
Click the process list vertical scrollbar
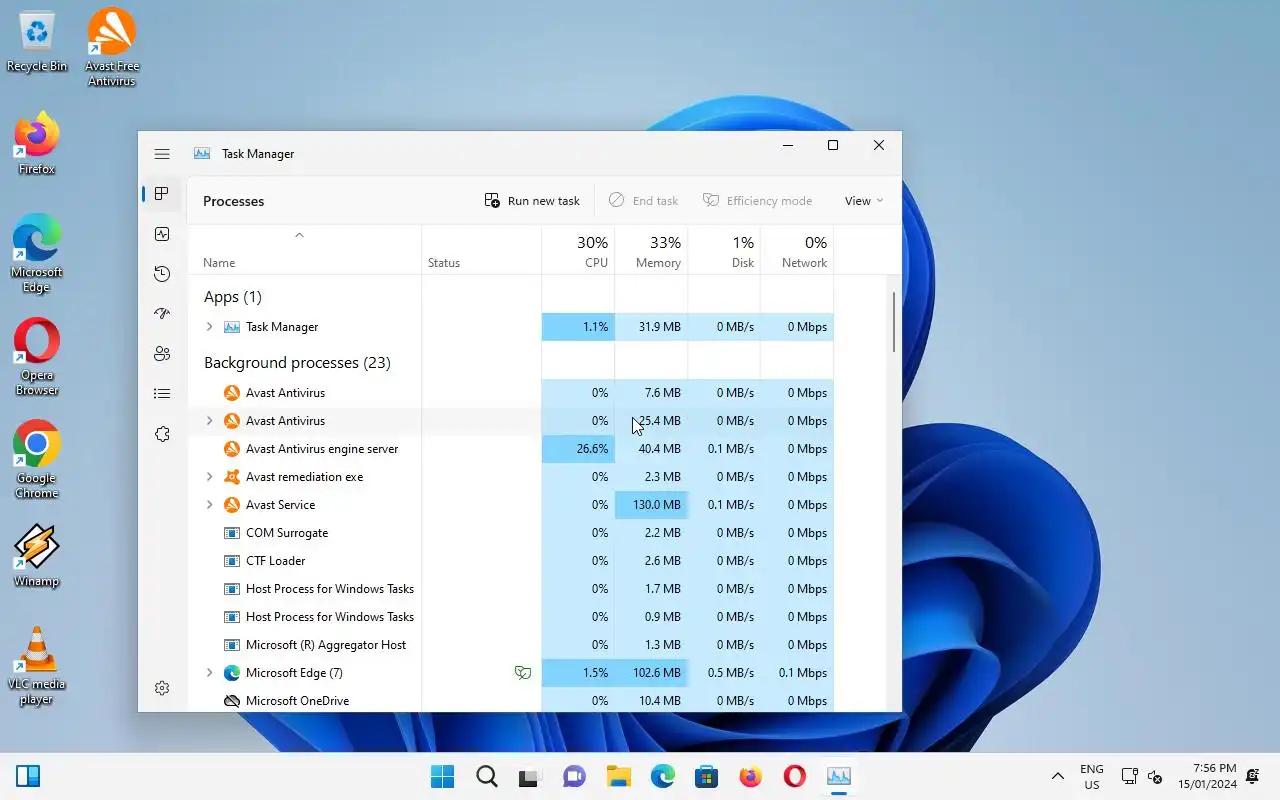click(892, 320)
